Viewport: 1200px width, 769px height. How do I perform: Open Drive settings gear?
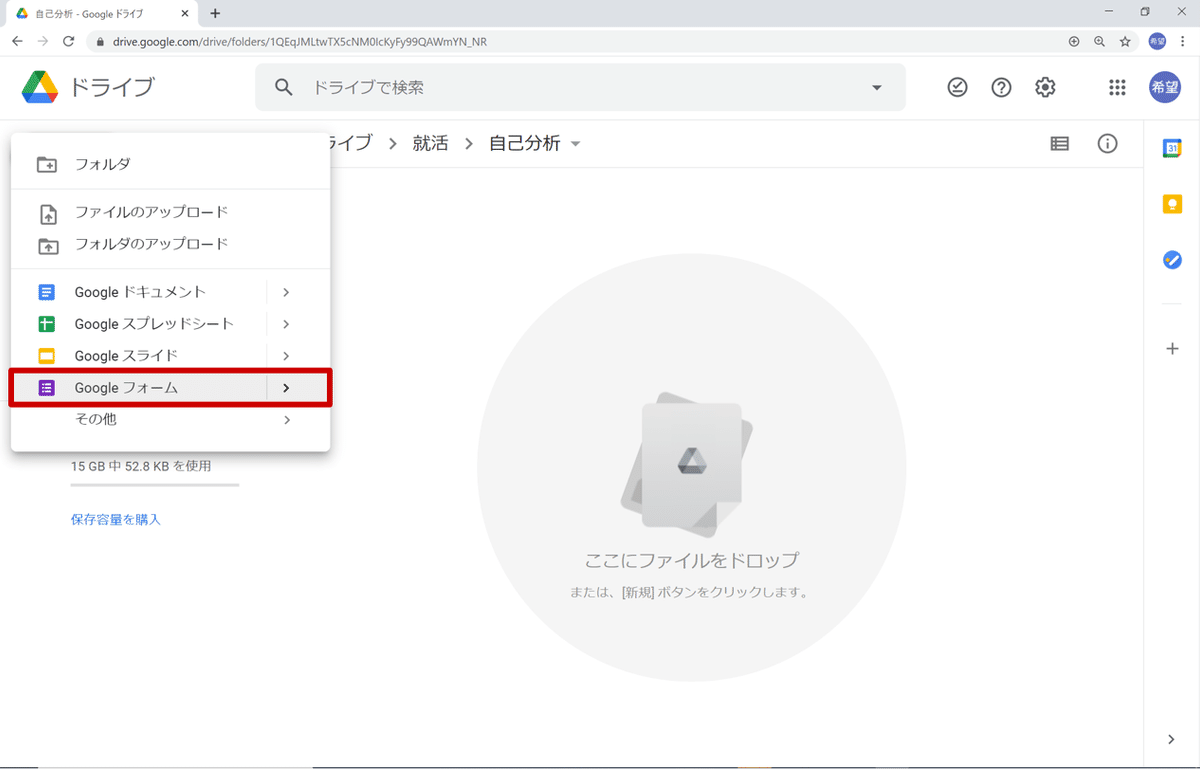1045,87
